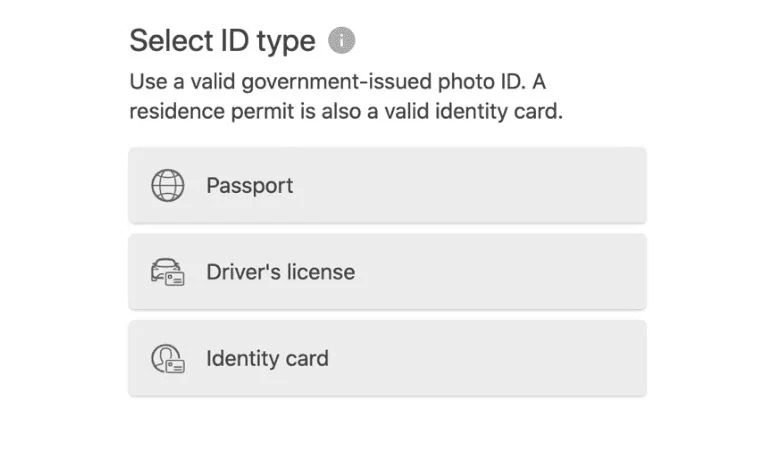Screen dimensions: 775x450
Task: Click the car and card icon
Action: tap(167, 272)
